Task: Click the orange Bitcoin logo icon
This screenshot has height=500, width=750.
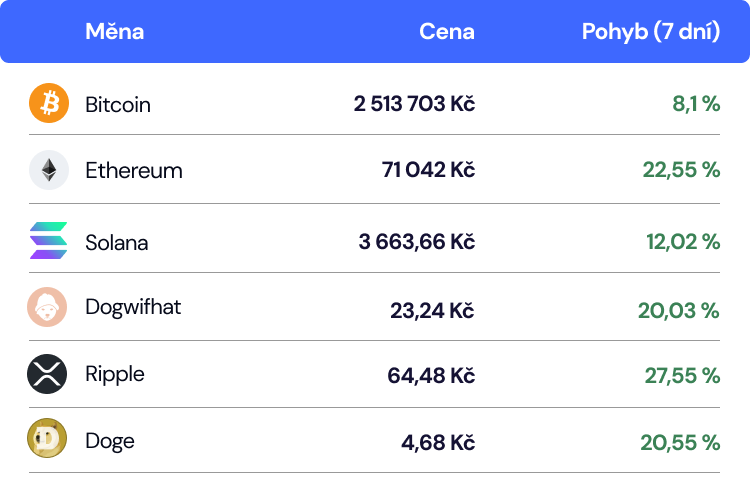Action: click(49, 103)
